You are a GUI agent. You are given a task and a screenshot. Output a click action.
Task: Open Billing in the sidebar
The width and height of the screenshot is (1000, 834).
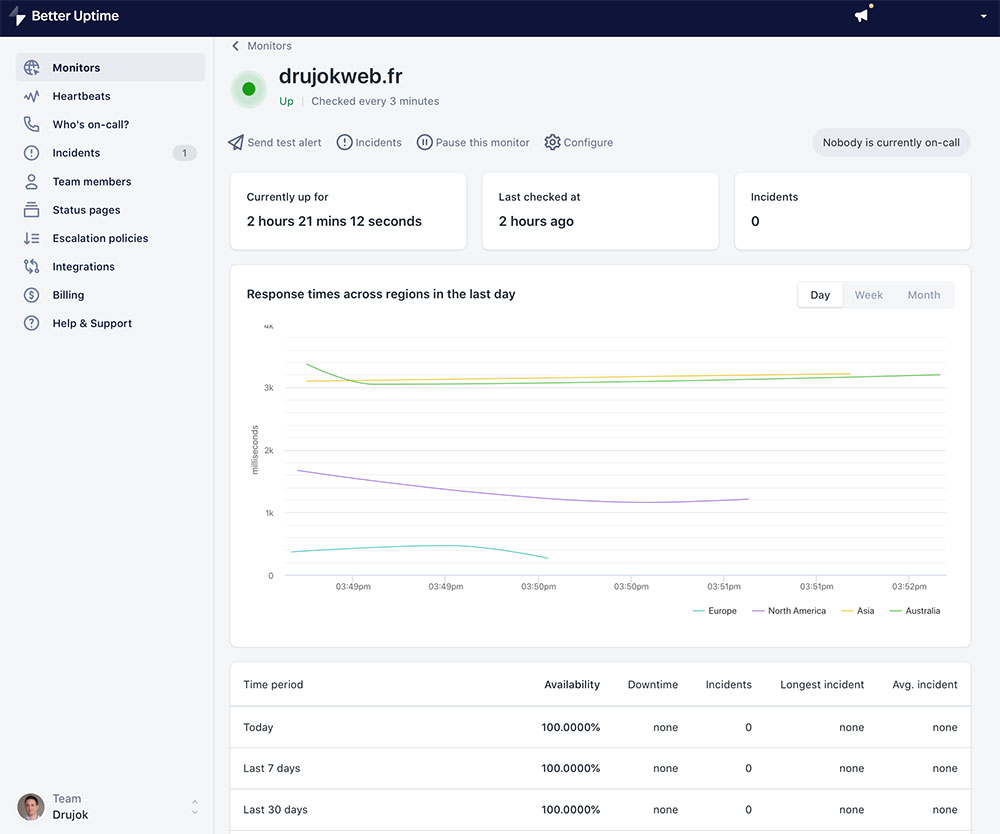(110, 295)
